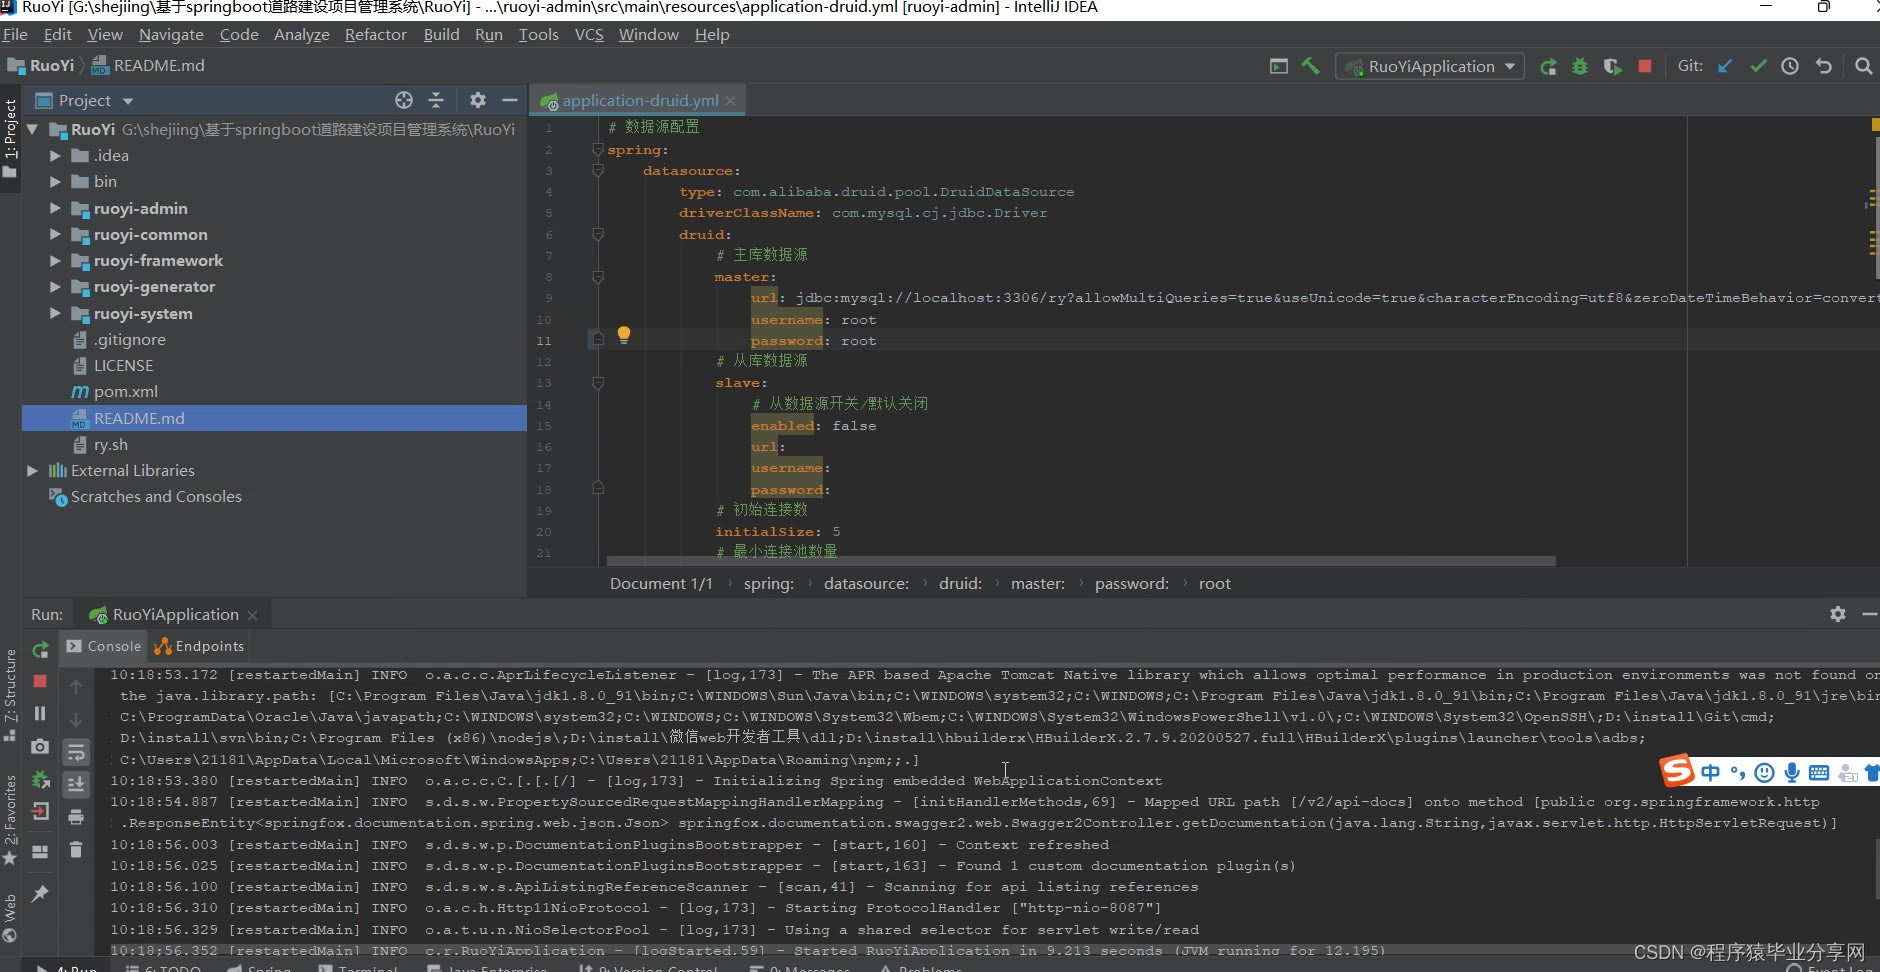Viewport: 1880px width, 972px height.
Task: Open Search Everywhere magnifier
Action: click(1863, 66)
